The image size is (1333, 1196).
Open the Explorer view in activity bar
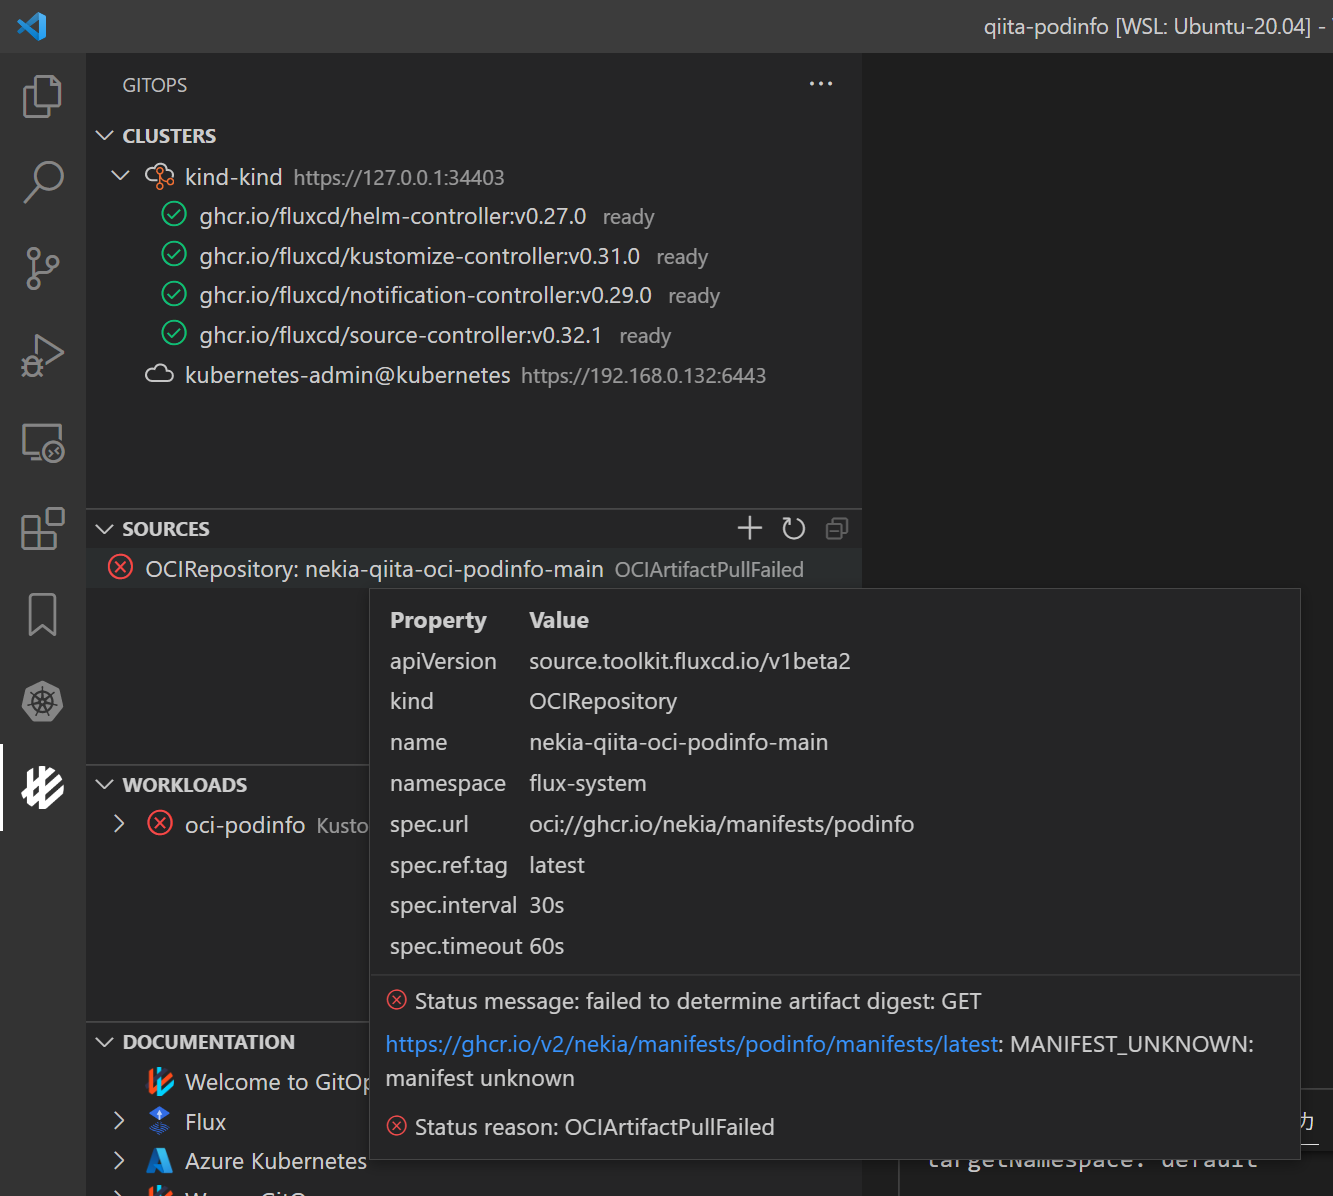pos(42,96)
